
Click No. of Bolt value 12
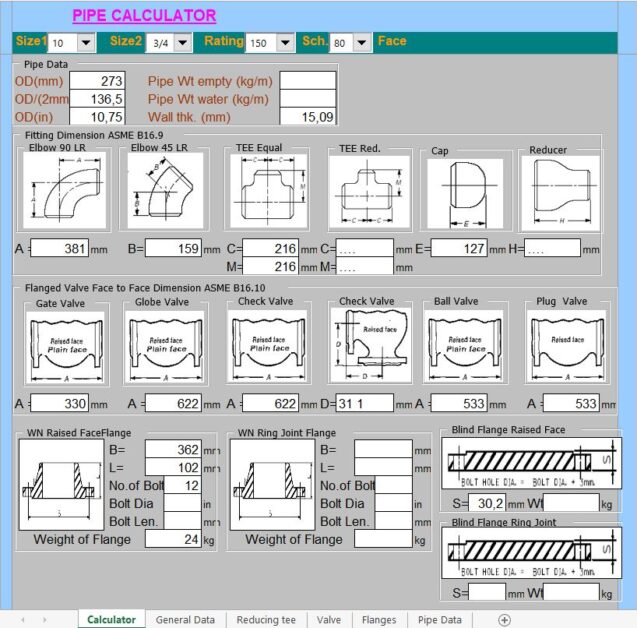point(183,485)
